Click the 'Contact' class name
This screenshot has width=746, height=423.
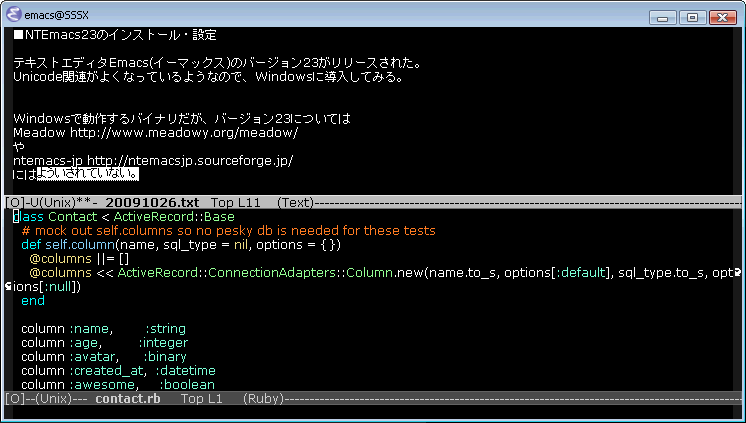point(73,217)
